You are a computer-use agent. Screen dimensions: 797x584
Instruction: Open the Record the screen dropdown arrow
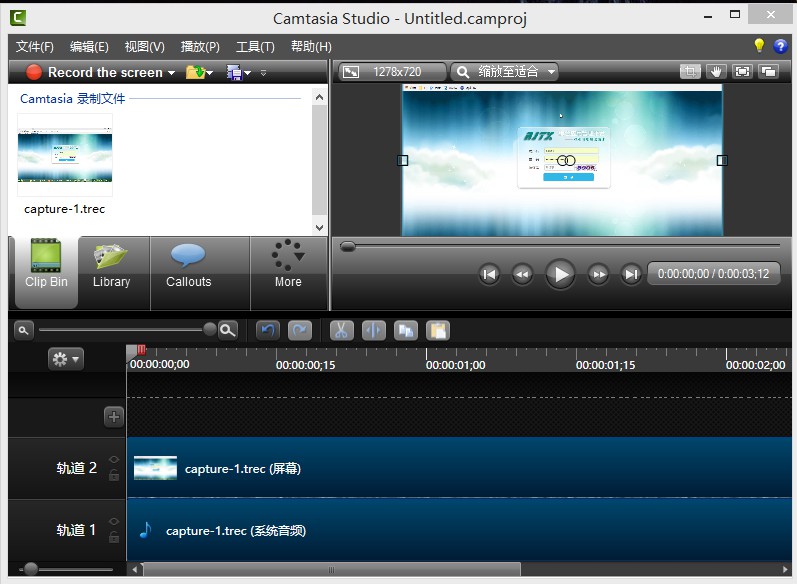tap(171, 73)
